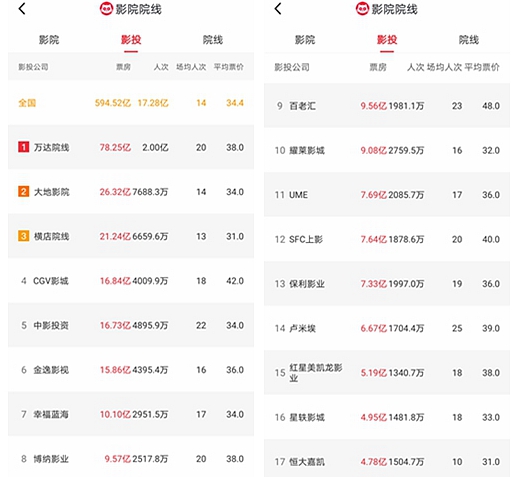Open the UME company row
521x477 pixels.
pyautogui.click(x=387, y=195)
